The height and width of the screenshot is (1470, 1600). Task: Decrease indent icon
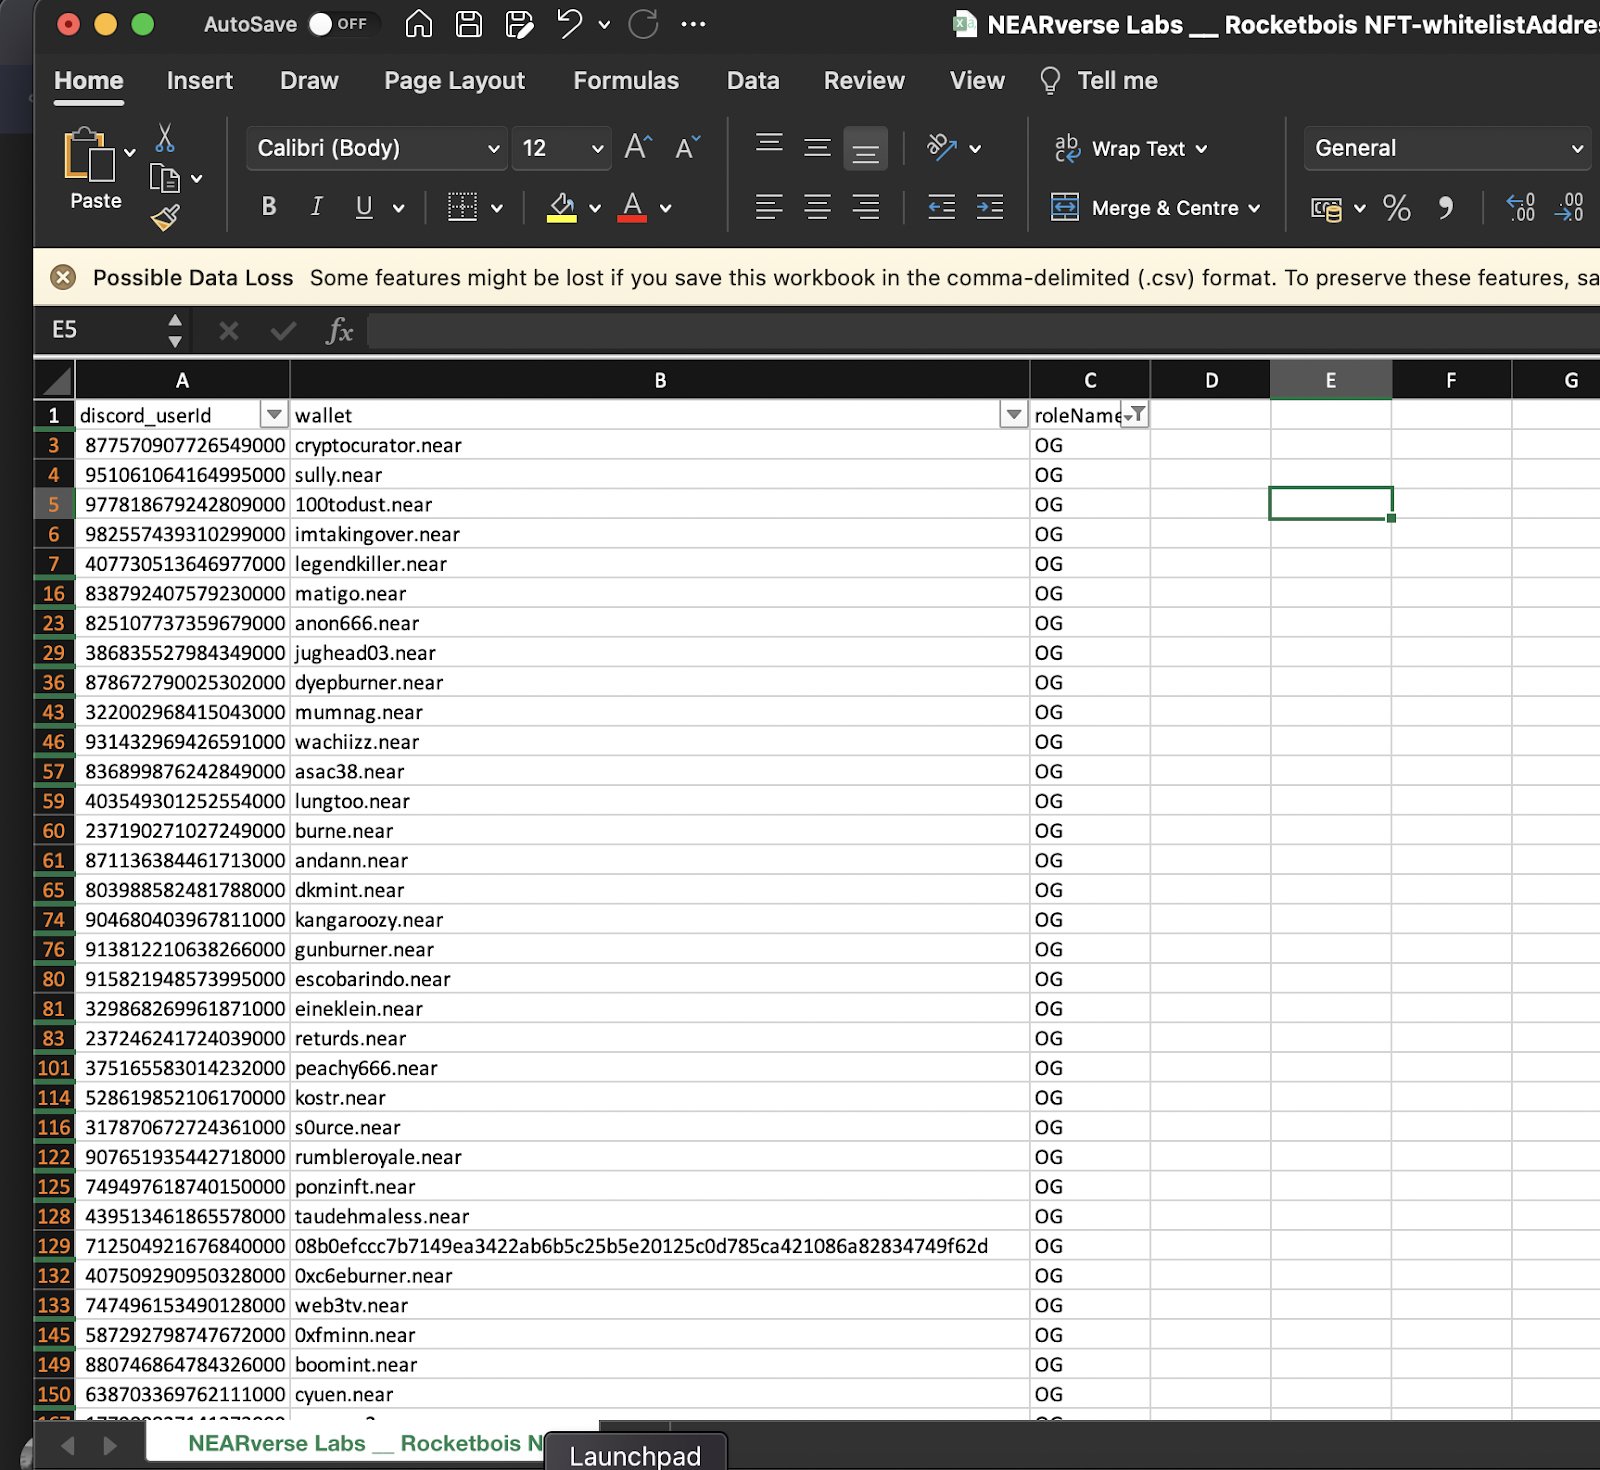942,207
